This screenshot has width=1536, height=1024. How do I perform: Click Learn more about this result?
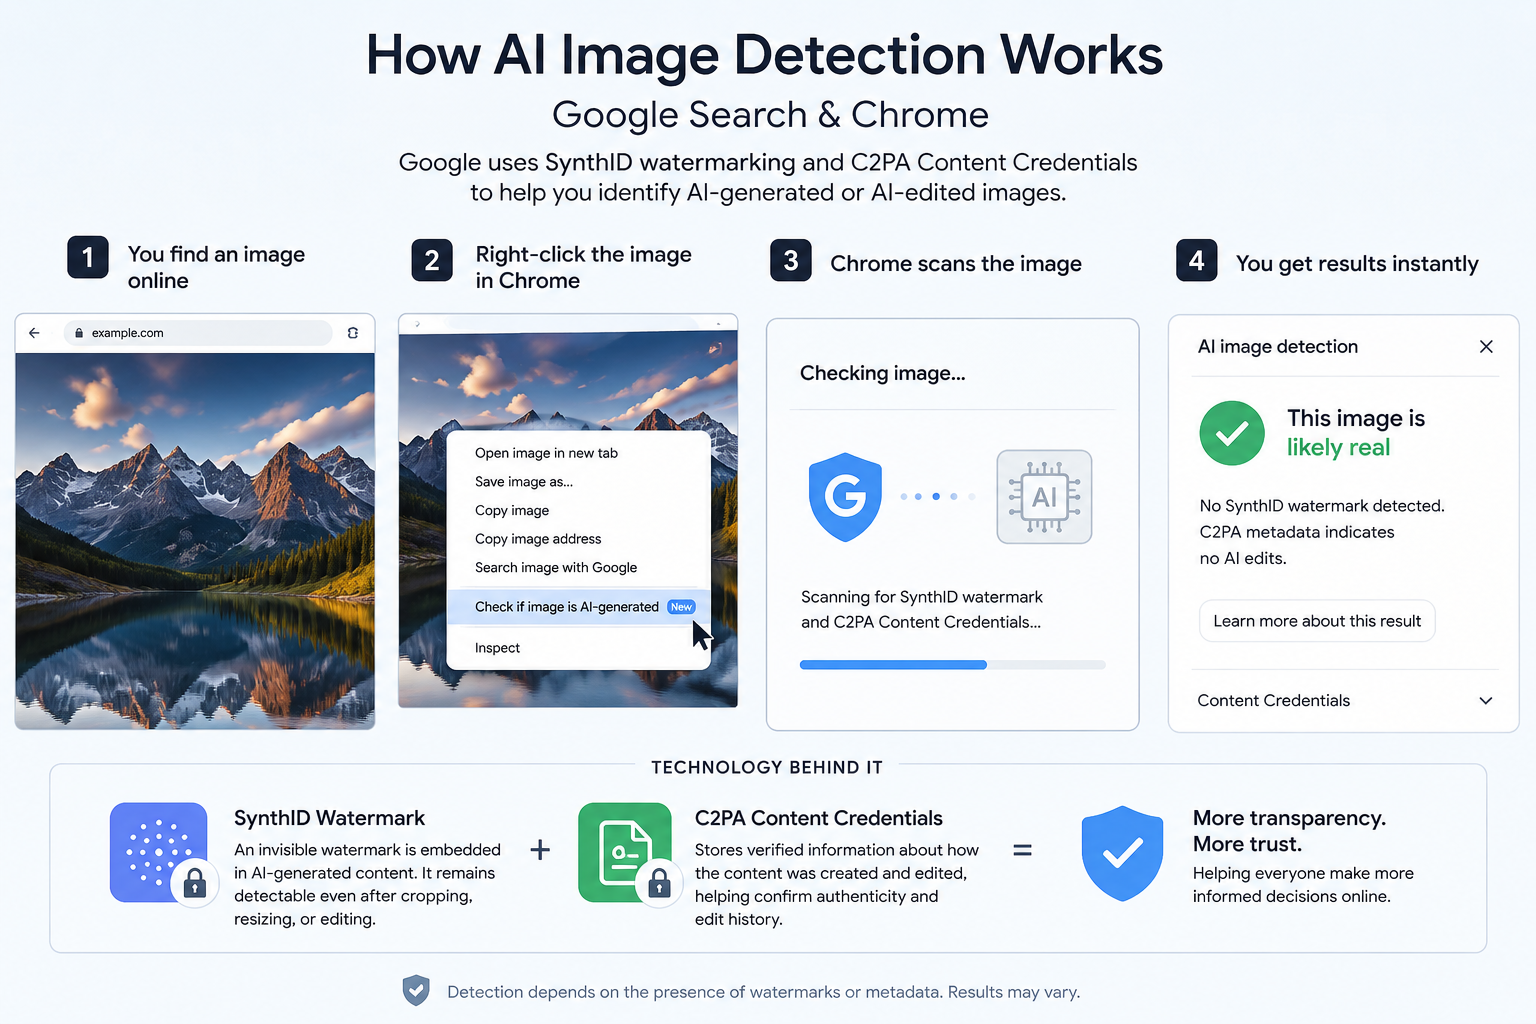(1317, 621)
